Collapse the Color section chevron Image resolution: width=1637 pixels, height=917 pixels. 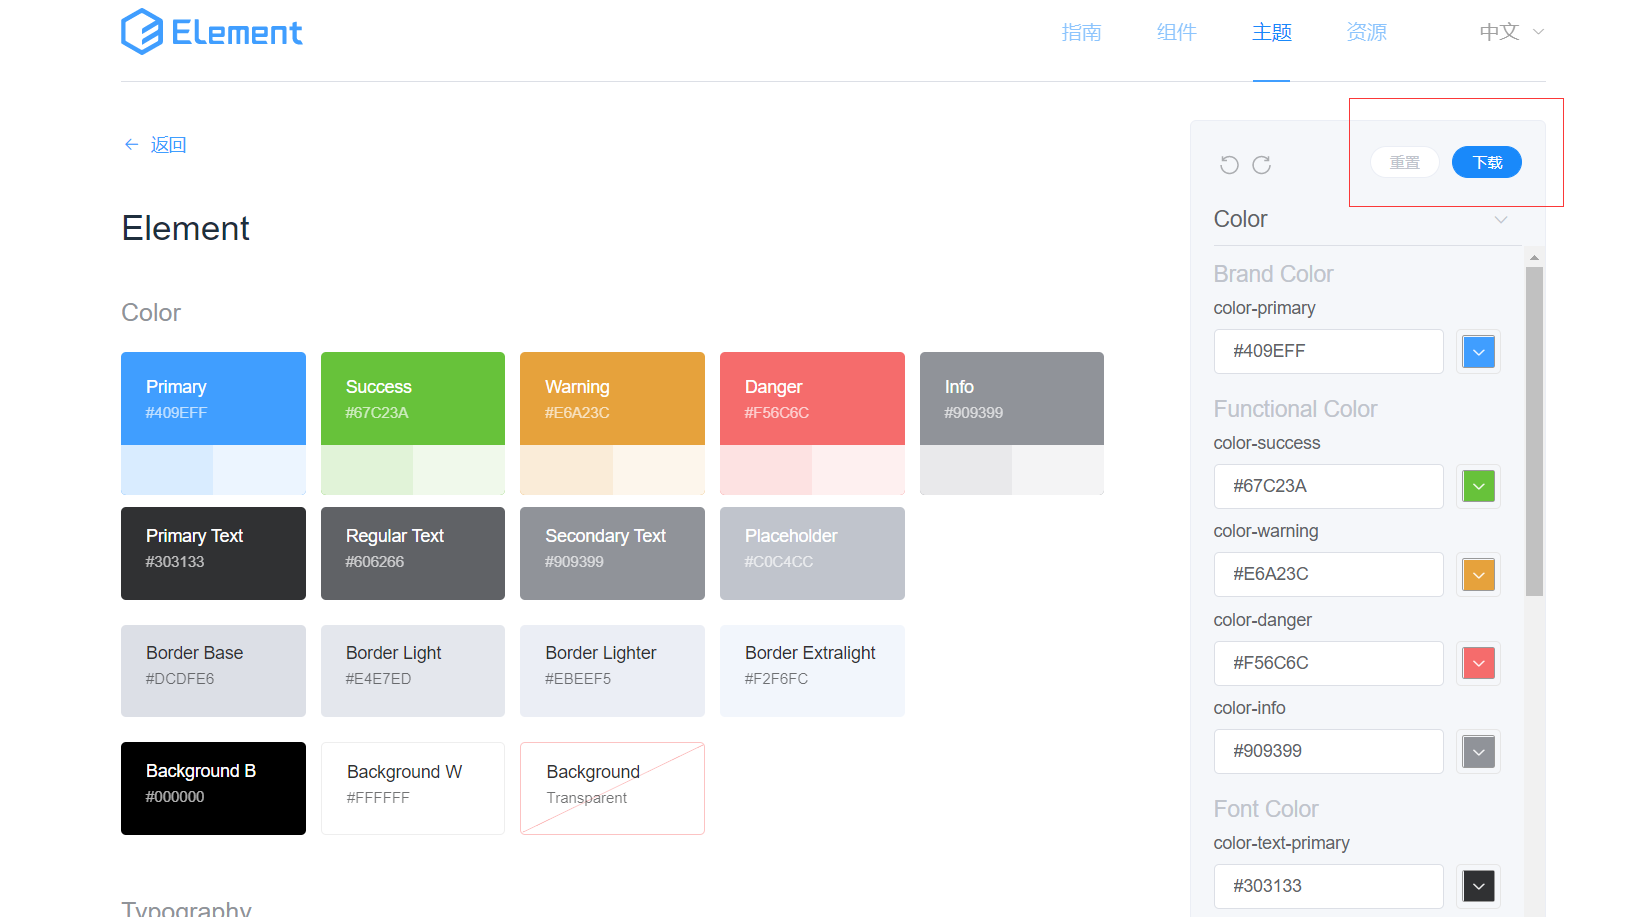(x=1500, y=220)
